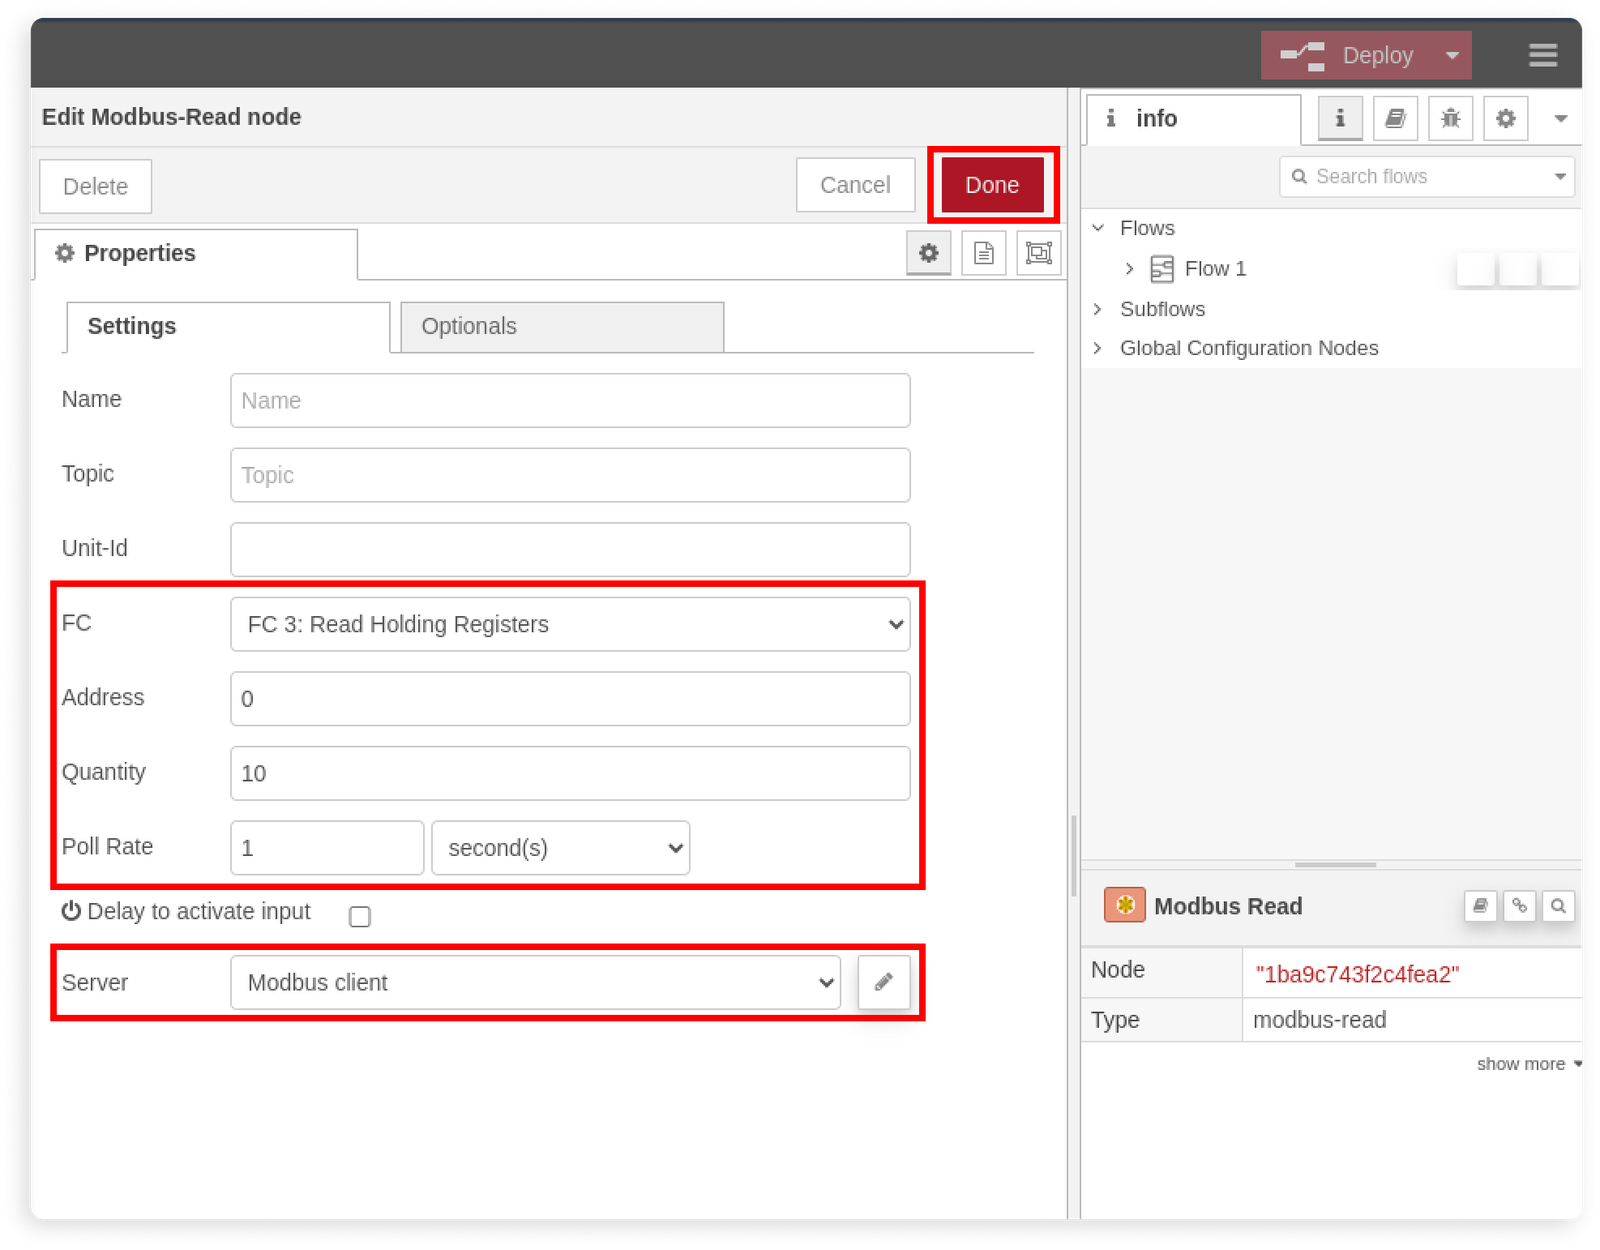Viewport: 1600px width, 1250px height.
Task: Edit the Modbus client server with pencil icon
Action: coord(883,982)
